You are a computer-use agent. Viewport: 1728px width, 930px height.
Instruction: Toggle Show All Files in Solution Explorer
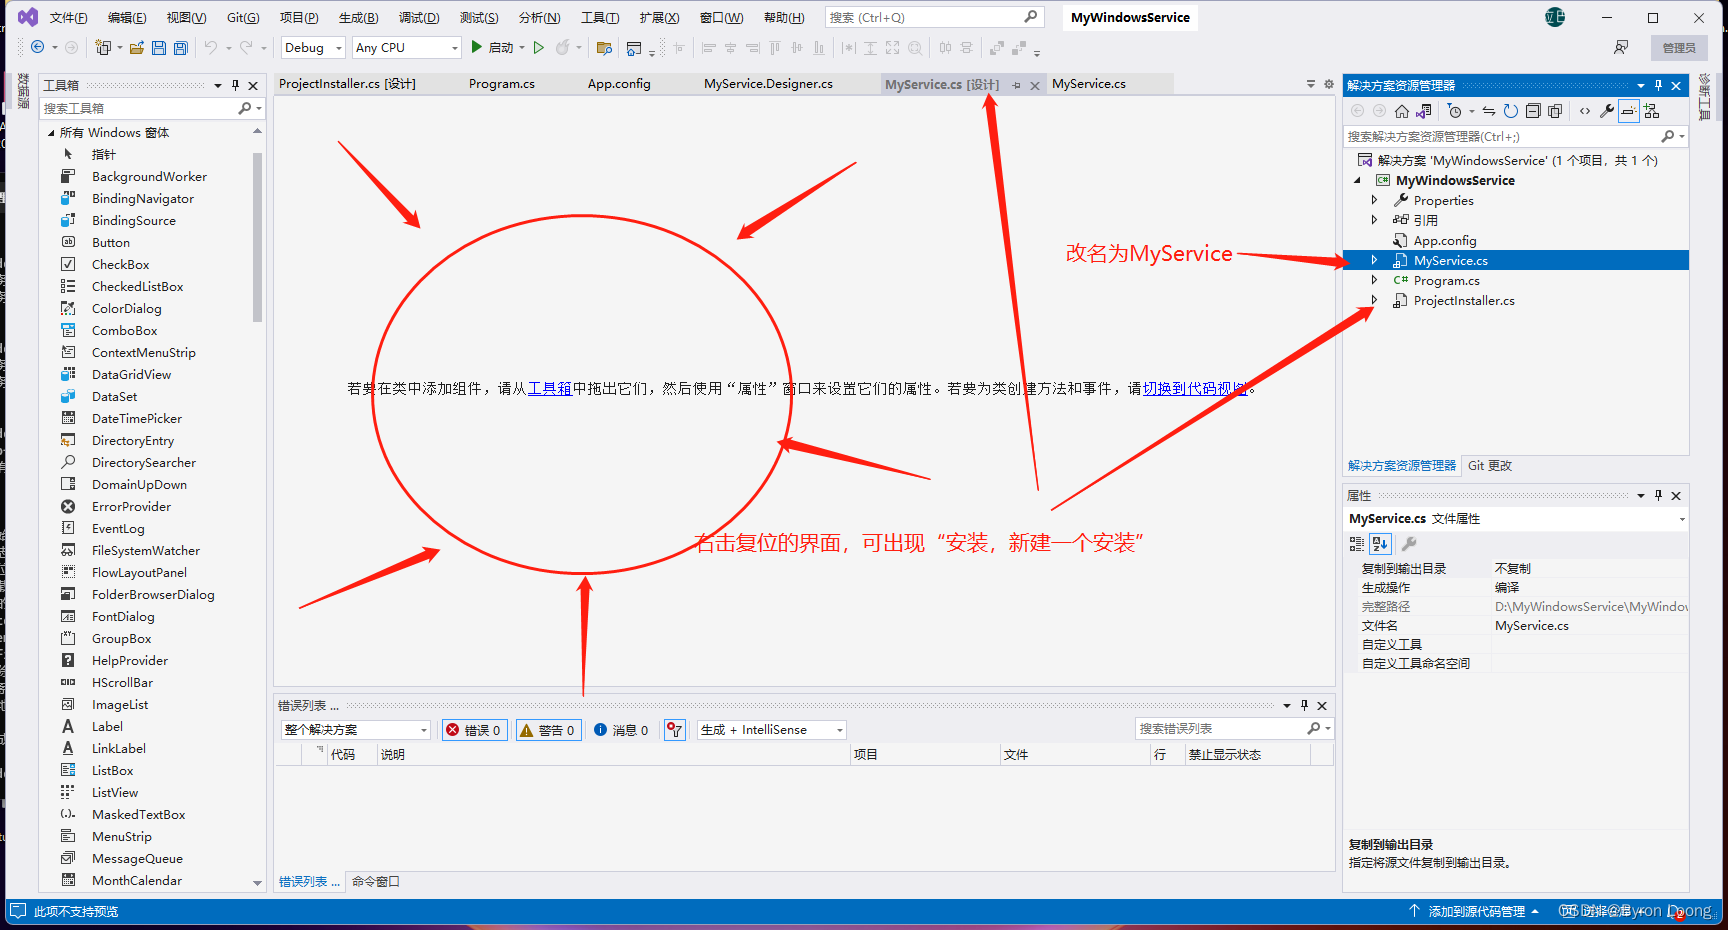(1555, 111)
